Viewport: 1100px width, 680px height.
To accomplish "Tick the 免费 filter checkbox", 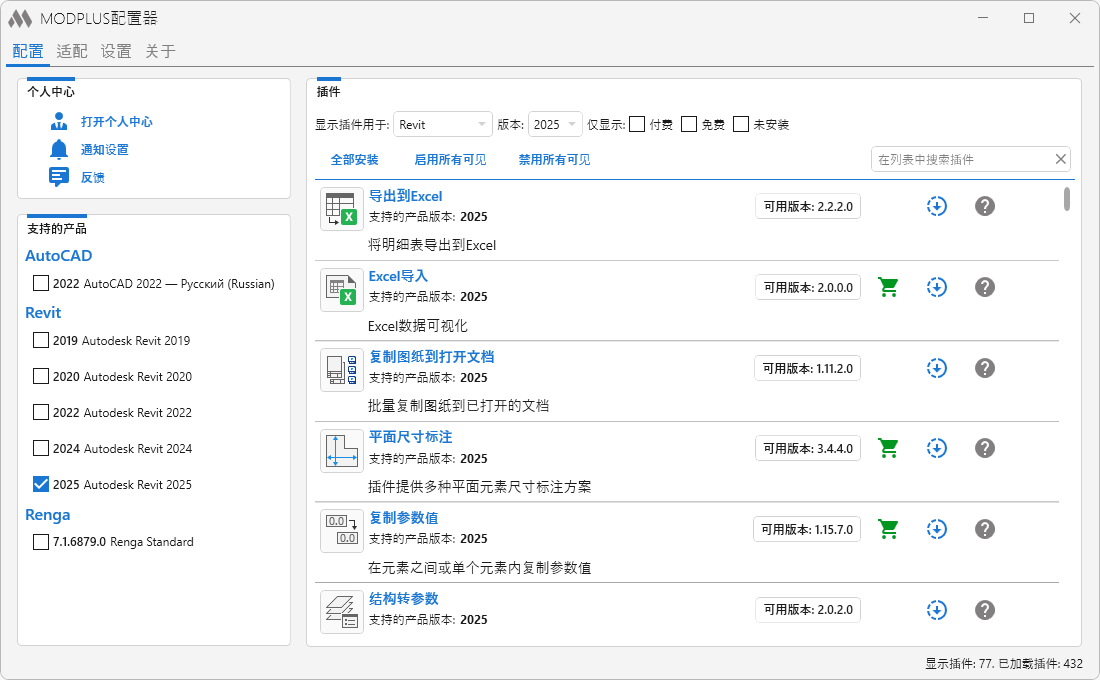I will click(689, 124).
